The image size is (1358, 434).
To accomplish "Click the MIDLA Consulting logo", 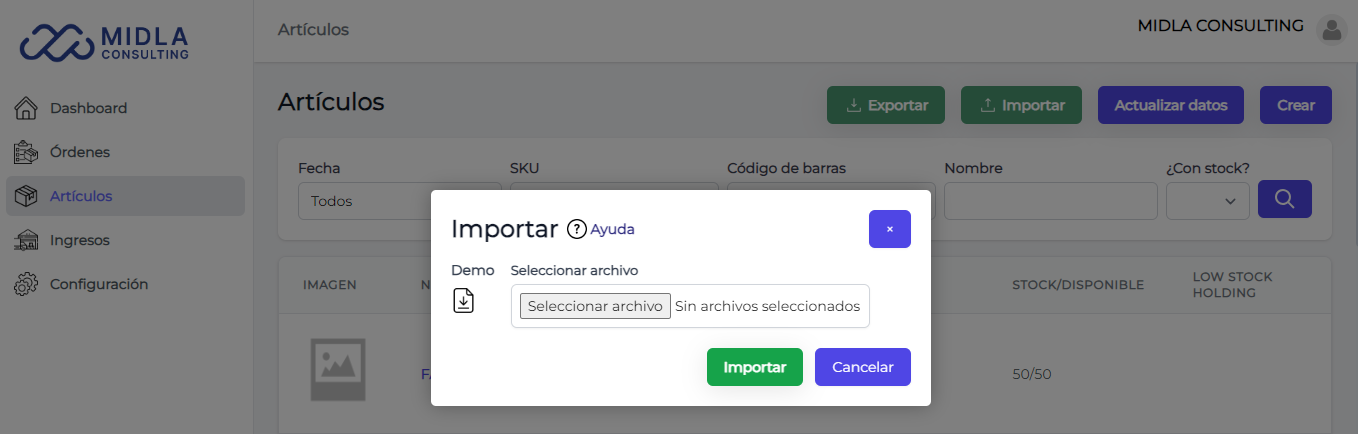I will (105, 41).
